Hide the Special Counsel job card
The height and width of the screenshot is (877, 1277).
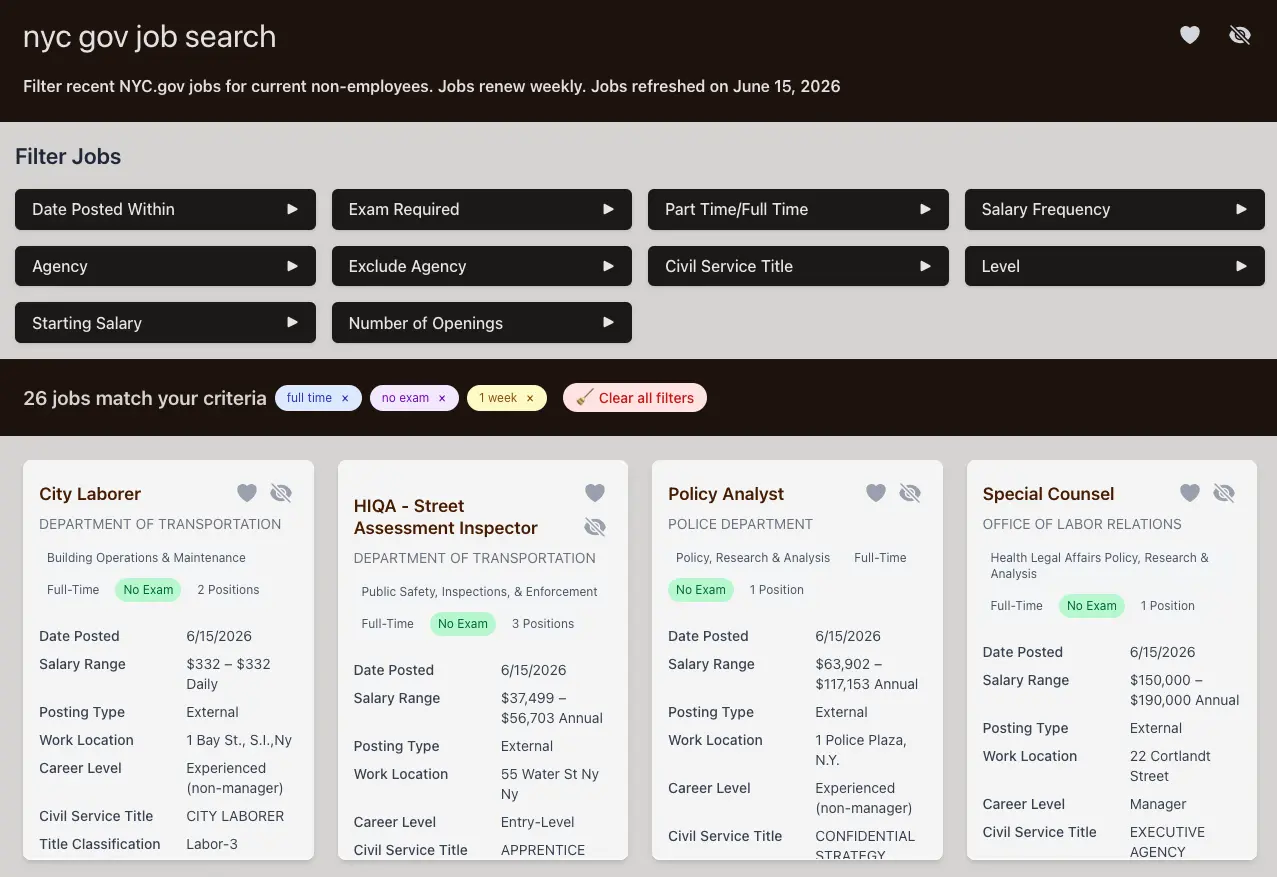click(x=1224, y=493)
